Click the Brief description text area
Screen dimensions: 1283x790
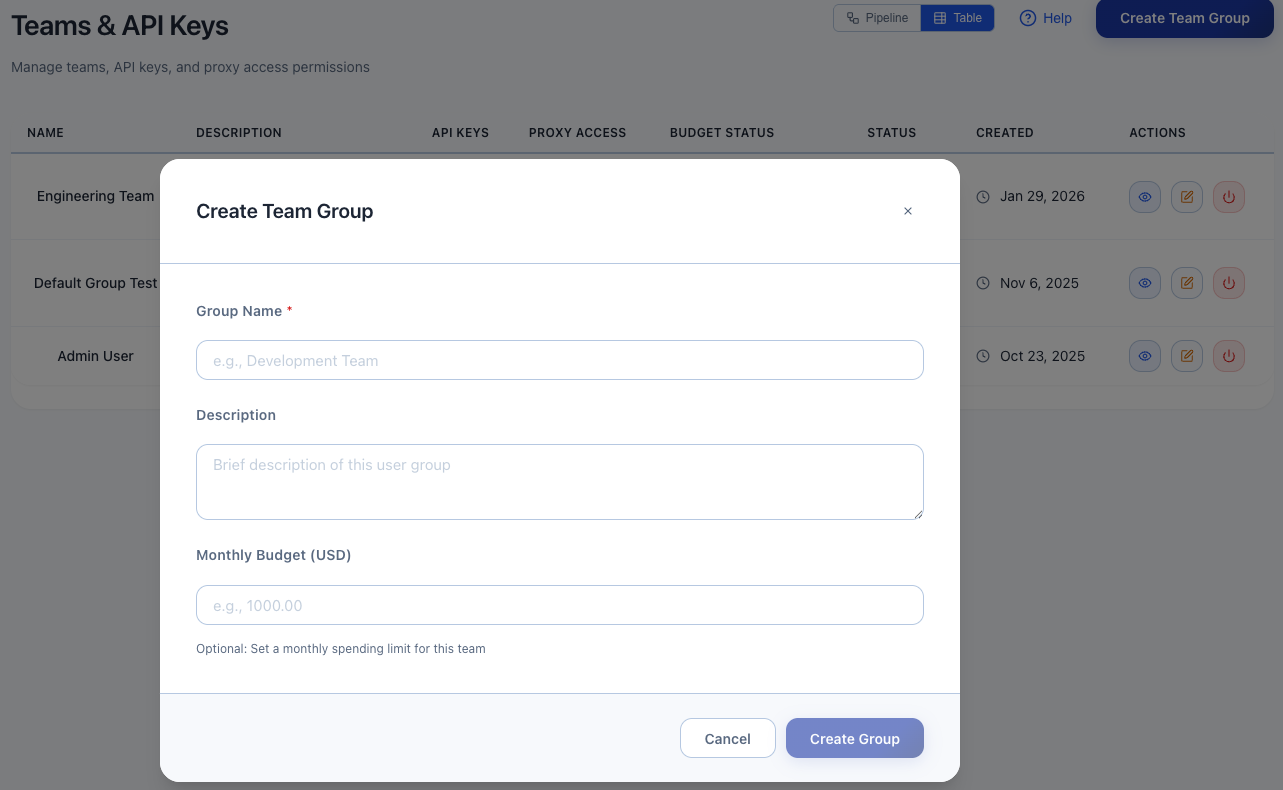[x=559, y=481]
